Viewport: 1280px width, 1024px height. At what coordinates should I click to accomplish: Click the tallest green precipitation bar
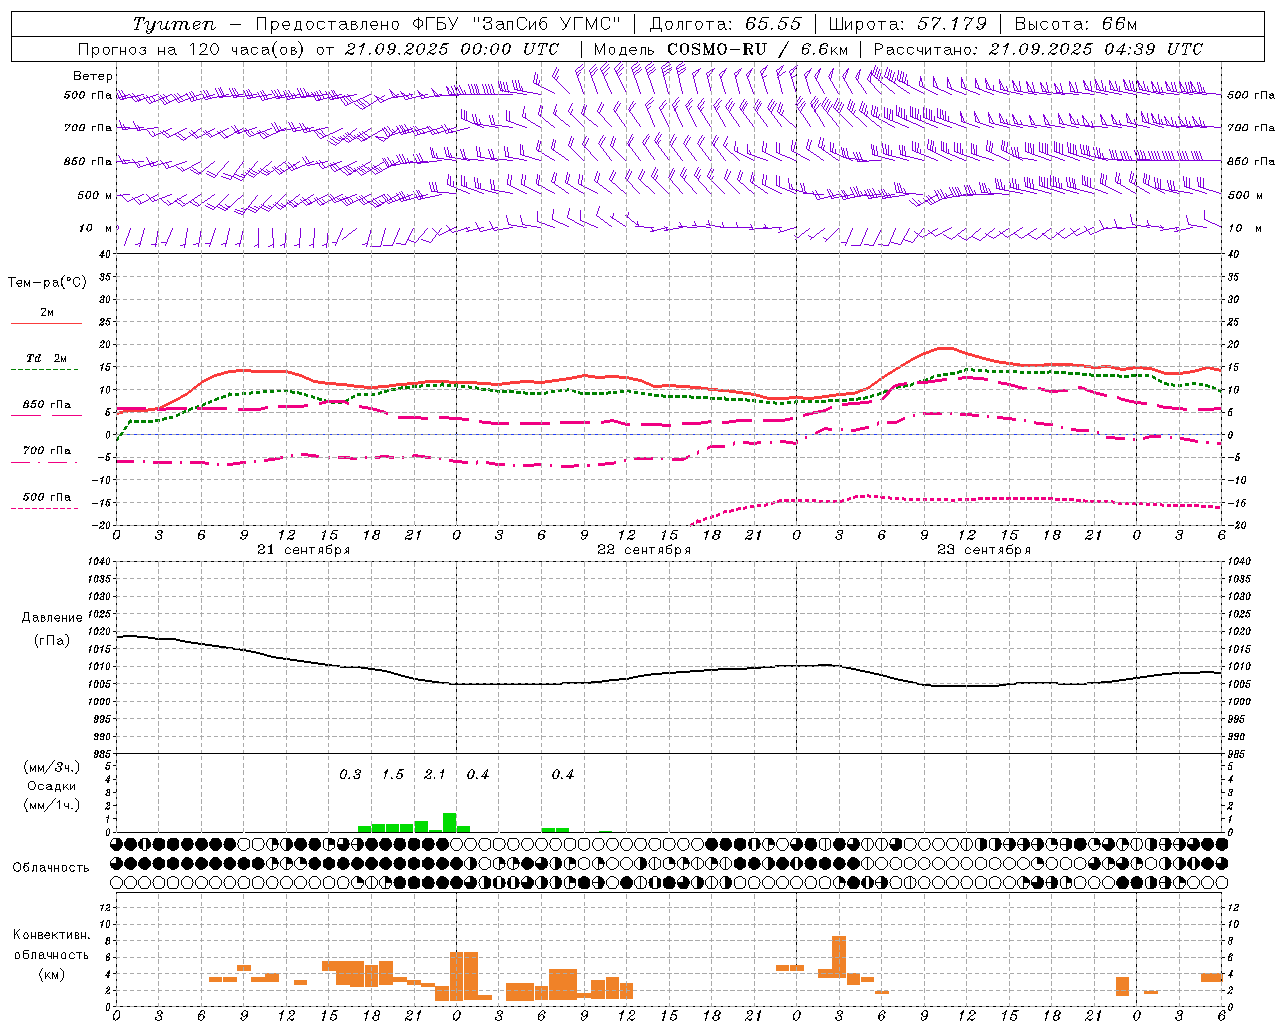449,822
